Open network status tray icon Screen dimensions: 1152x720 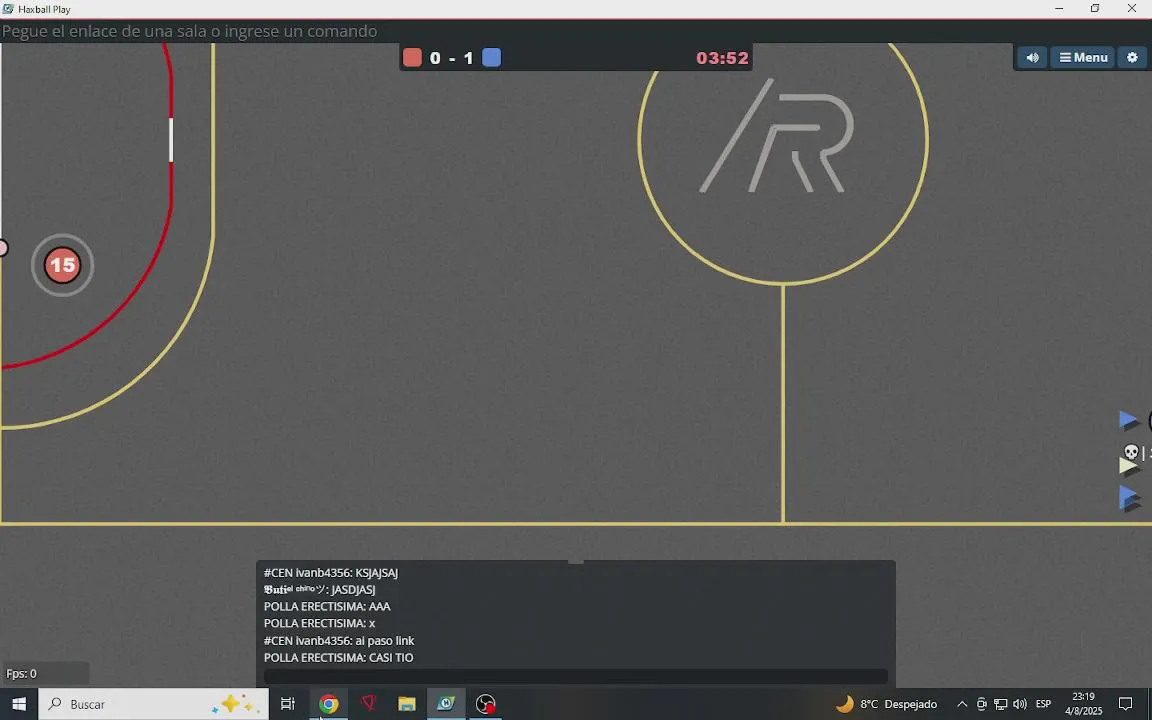tap(1001, 704)
